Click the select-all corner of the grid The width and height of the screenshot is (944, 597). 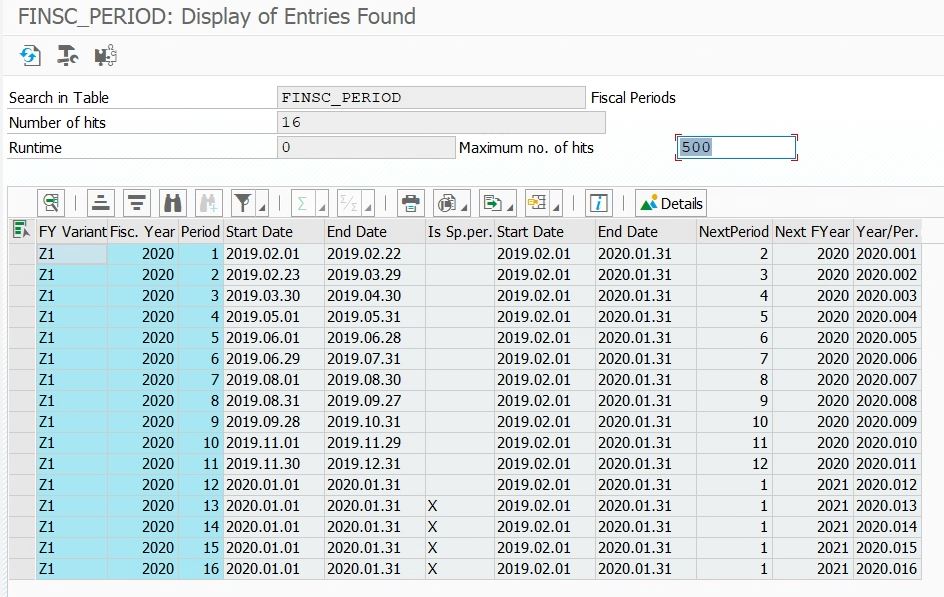click(20, 231)
